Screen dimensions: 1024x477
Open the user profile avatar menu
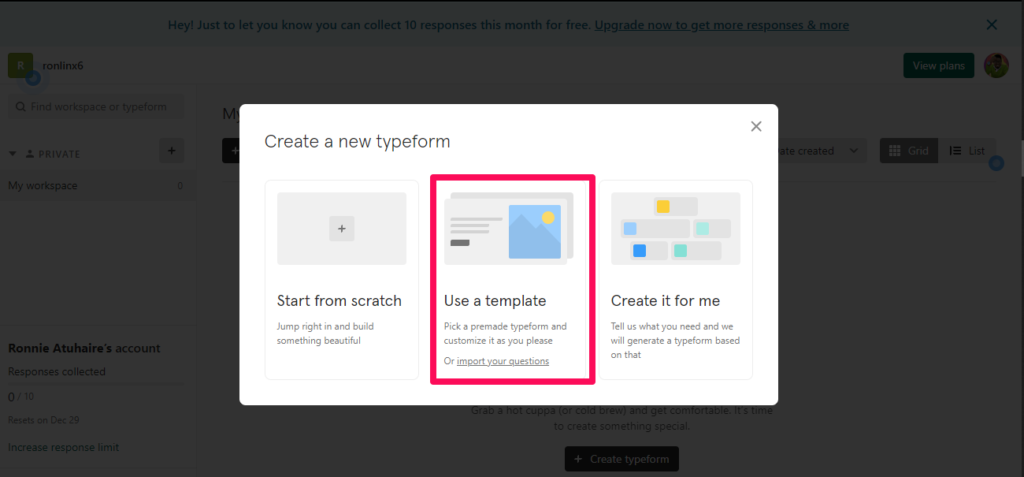(x=996, y=65)
